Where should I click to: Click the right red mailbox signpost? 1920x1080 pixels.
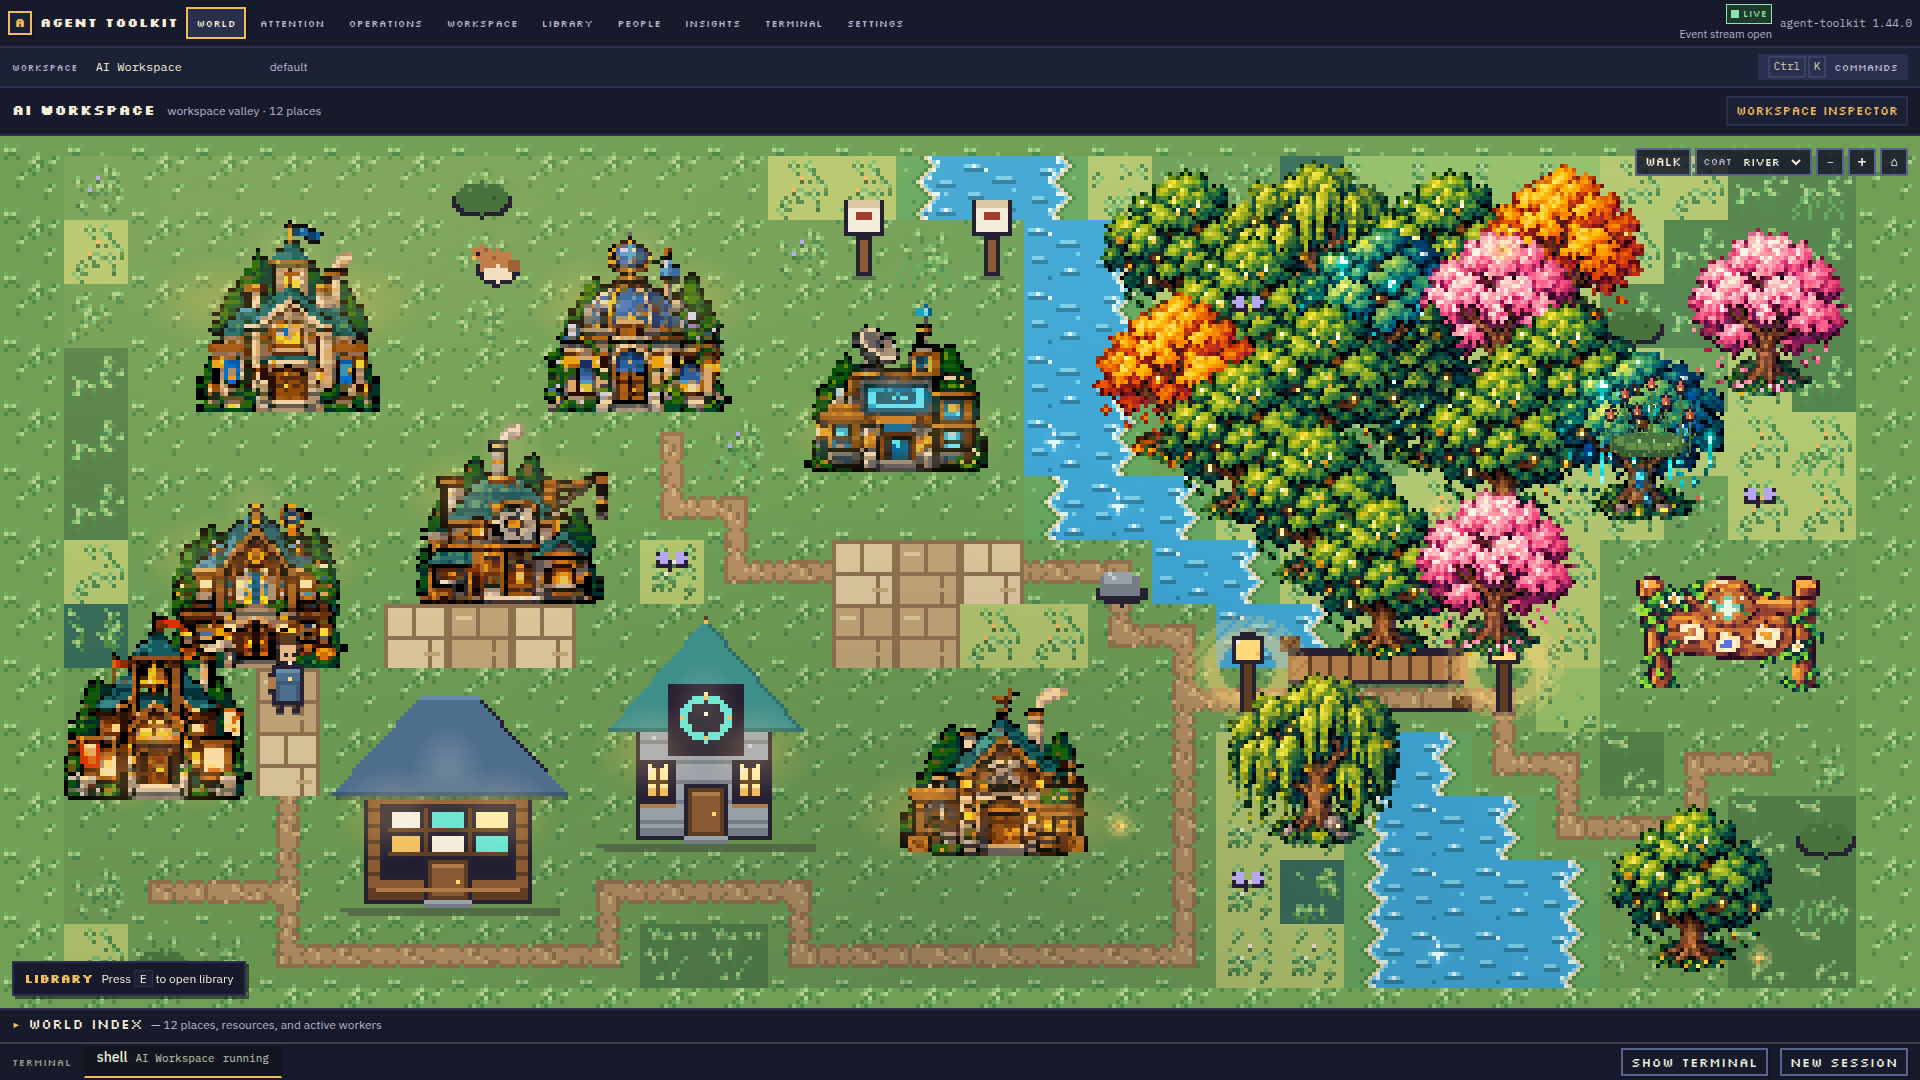[991, 237]
